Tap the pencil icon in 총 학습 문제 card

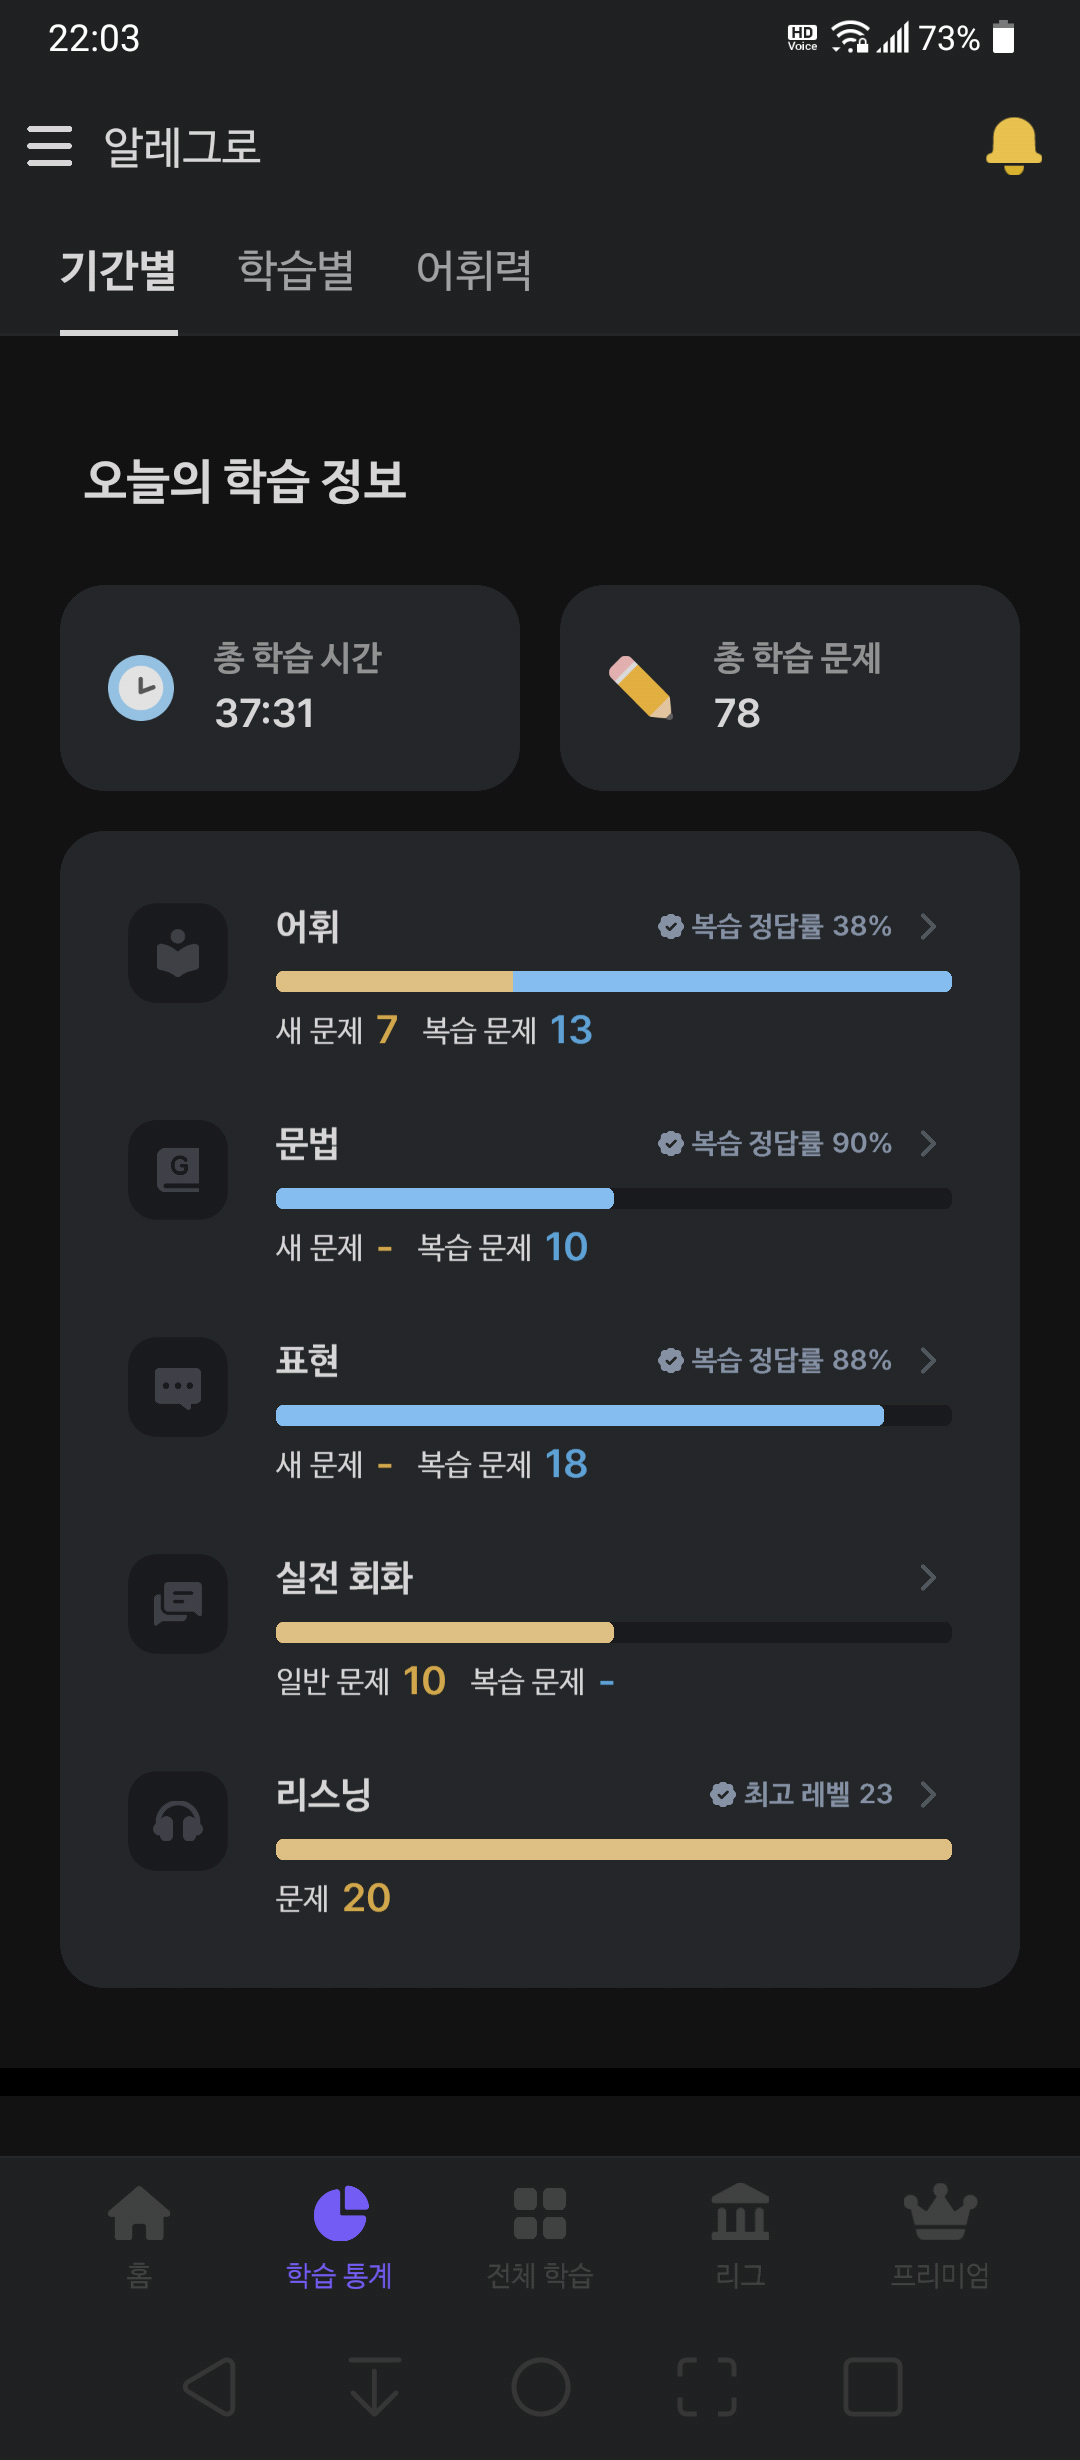[641, 688]
